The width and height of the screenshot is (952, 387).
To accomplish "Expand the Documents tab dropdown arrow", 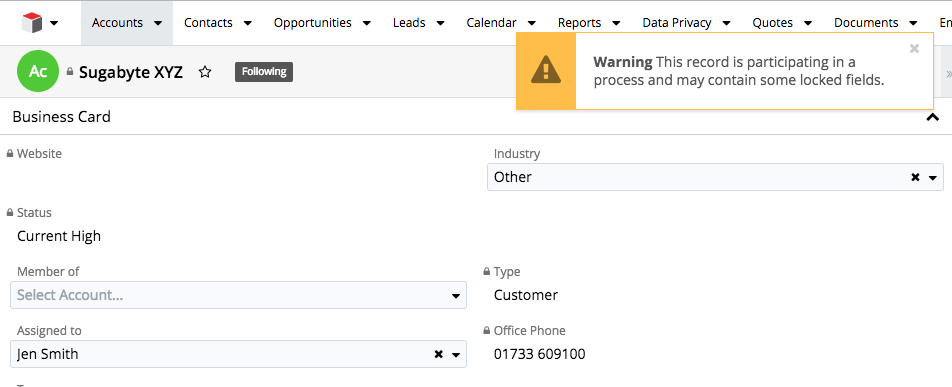I will [914, 23].
